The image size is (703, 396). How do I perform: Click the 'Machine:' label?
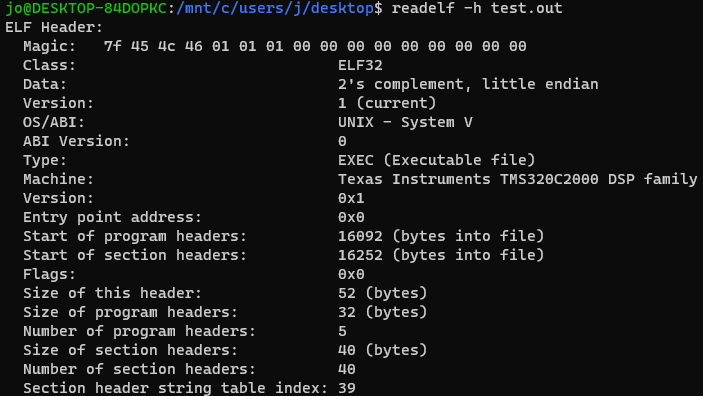[x=58, y=179]
